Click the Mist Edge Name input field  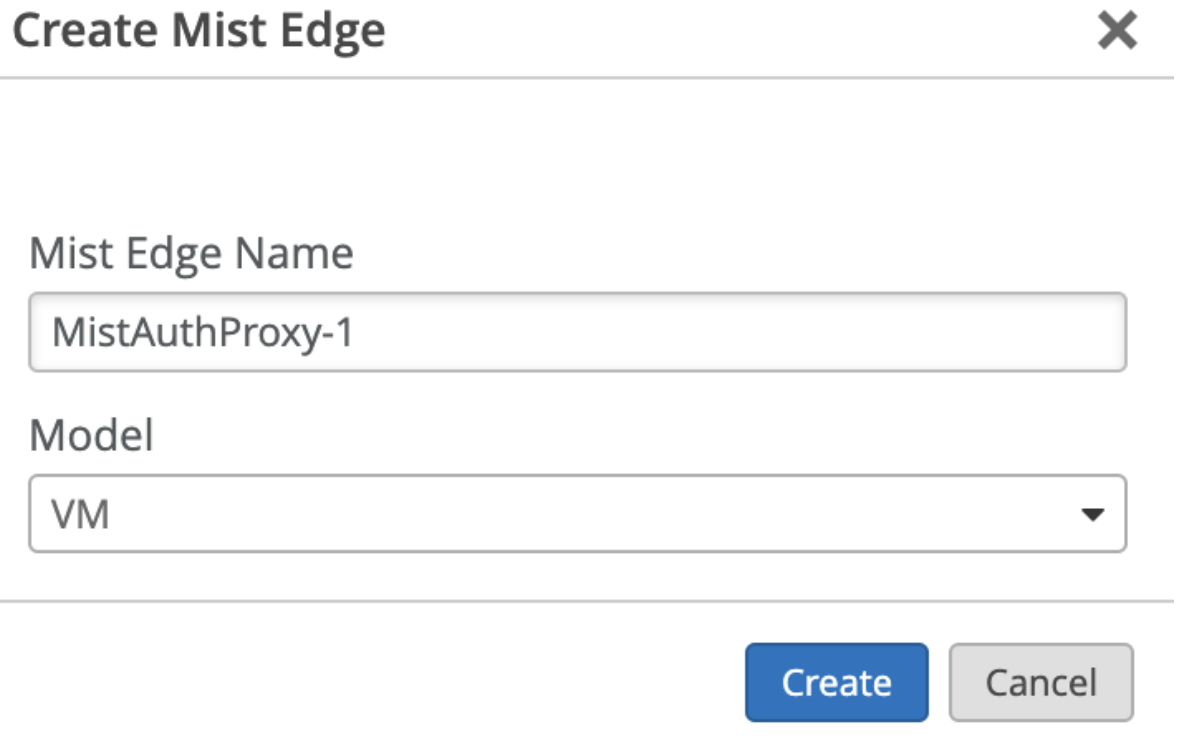pyautogui.click(x=577, y=332)
